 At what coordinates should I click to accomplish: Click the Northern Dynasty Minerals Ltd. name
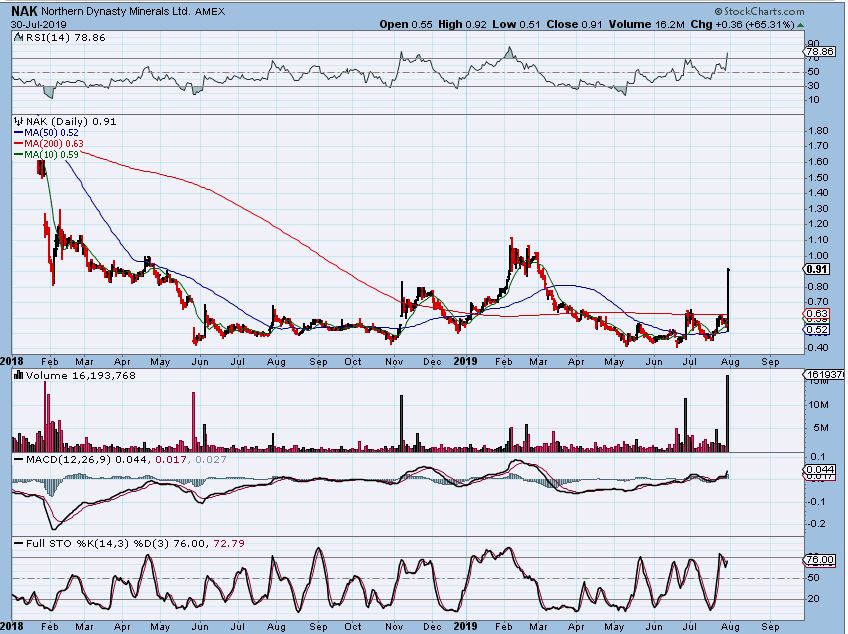click(115, 11)
